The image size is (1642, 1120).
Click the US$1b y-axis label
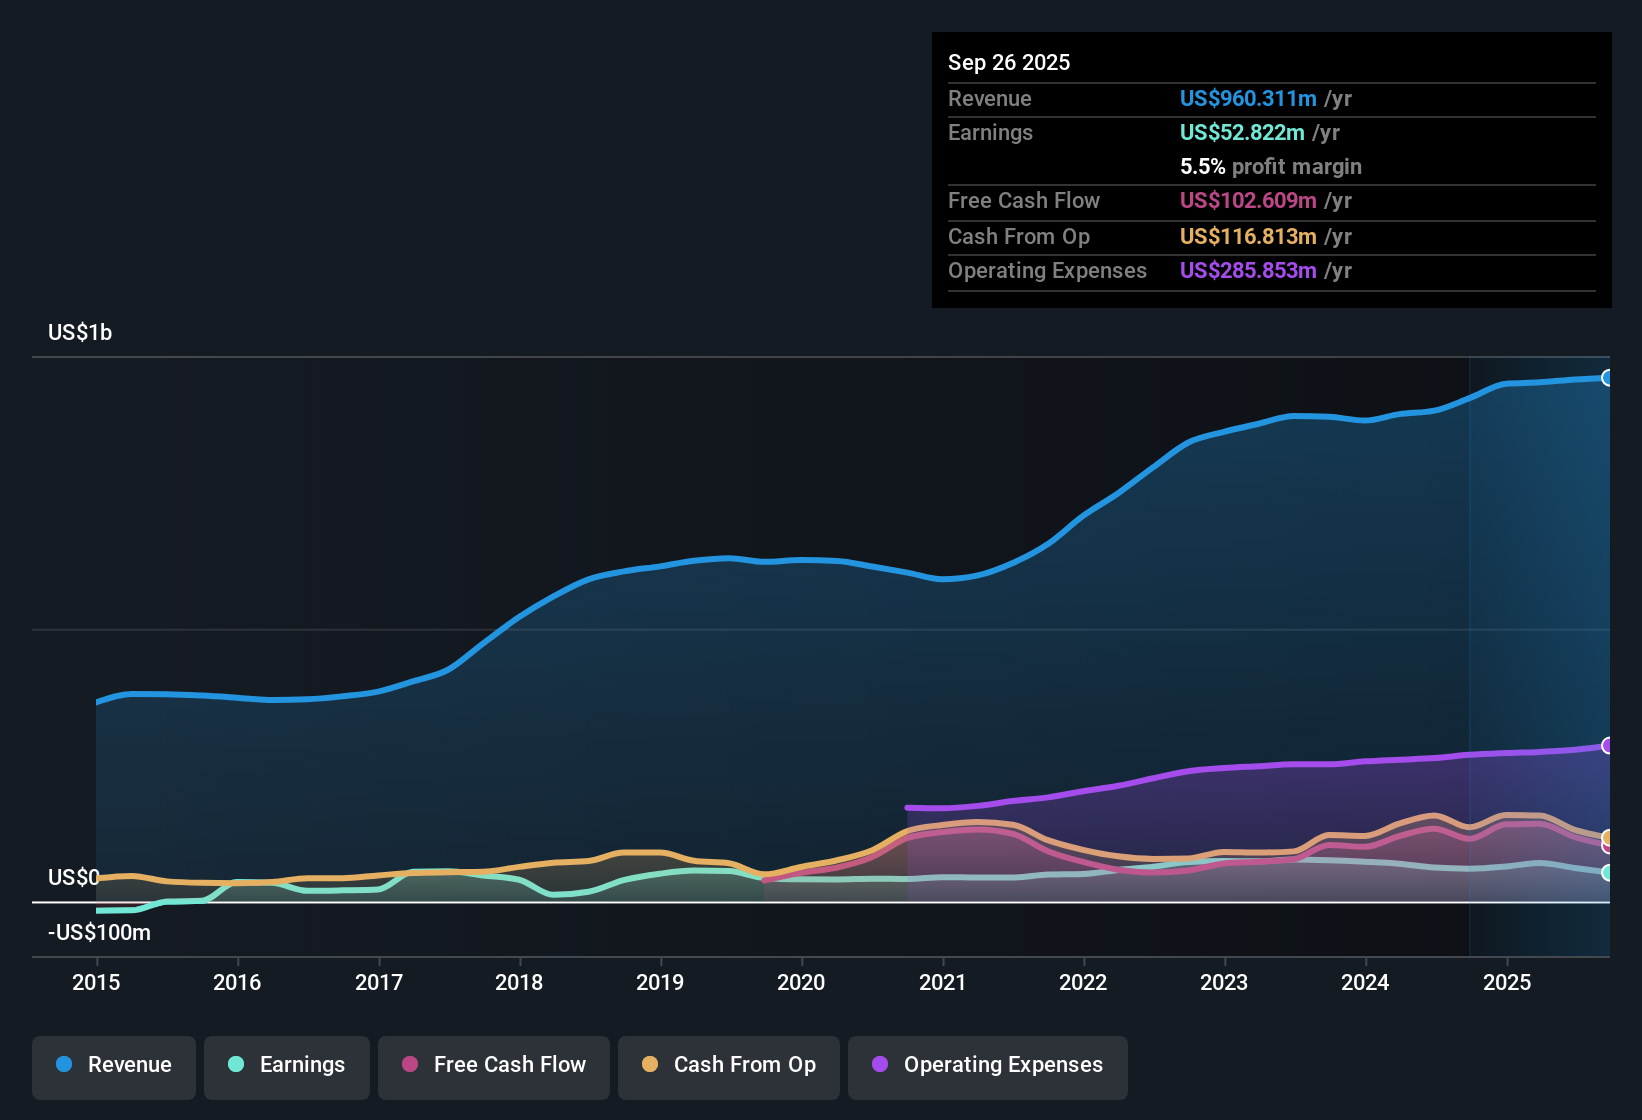[x=80, y=333]
